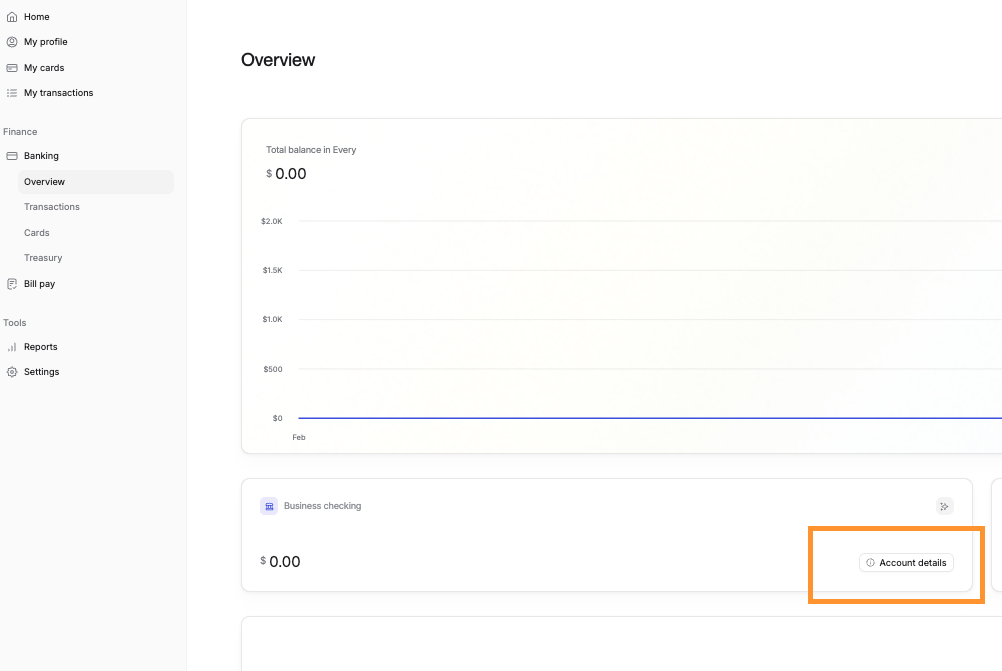Go to Cards under Banking
Image resolution: width=1002 pixels, height=671 pixels.
[x=37, y=233]
